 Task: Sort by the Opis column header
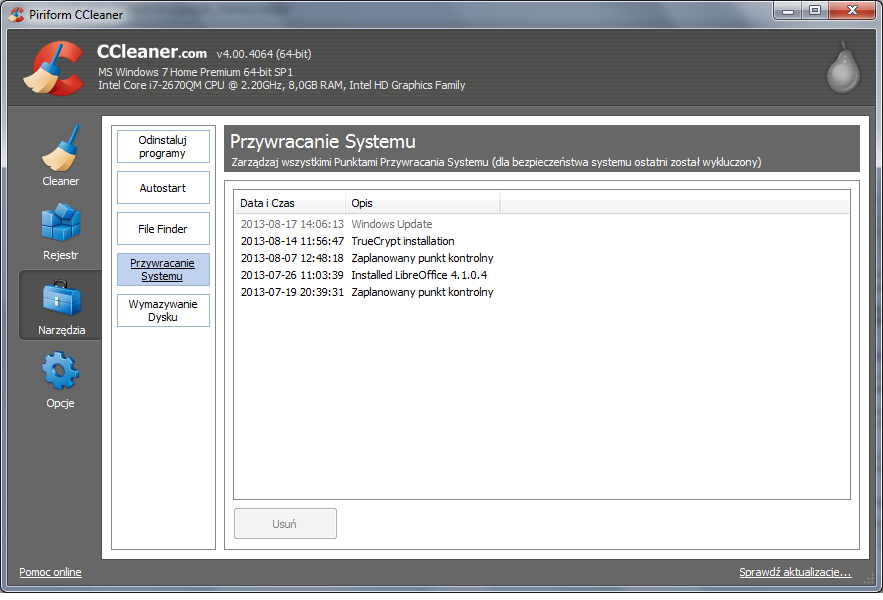pos(423,203)
